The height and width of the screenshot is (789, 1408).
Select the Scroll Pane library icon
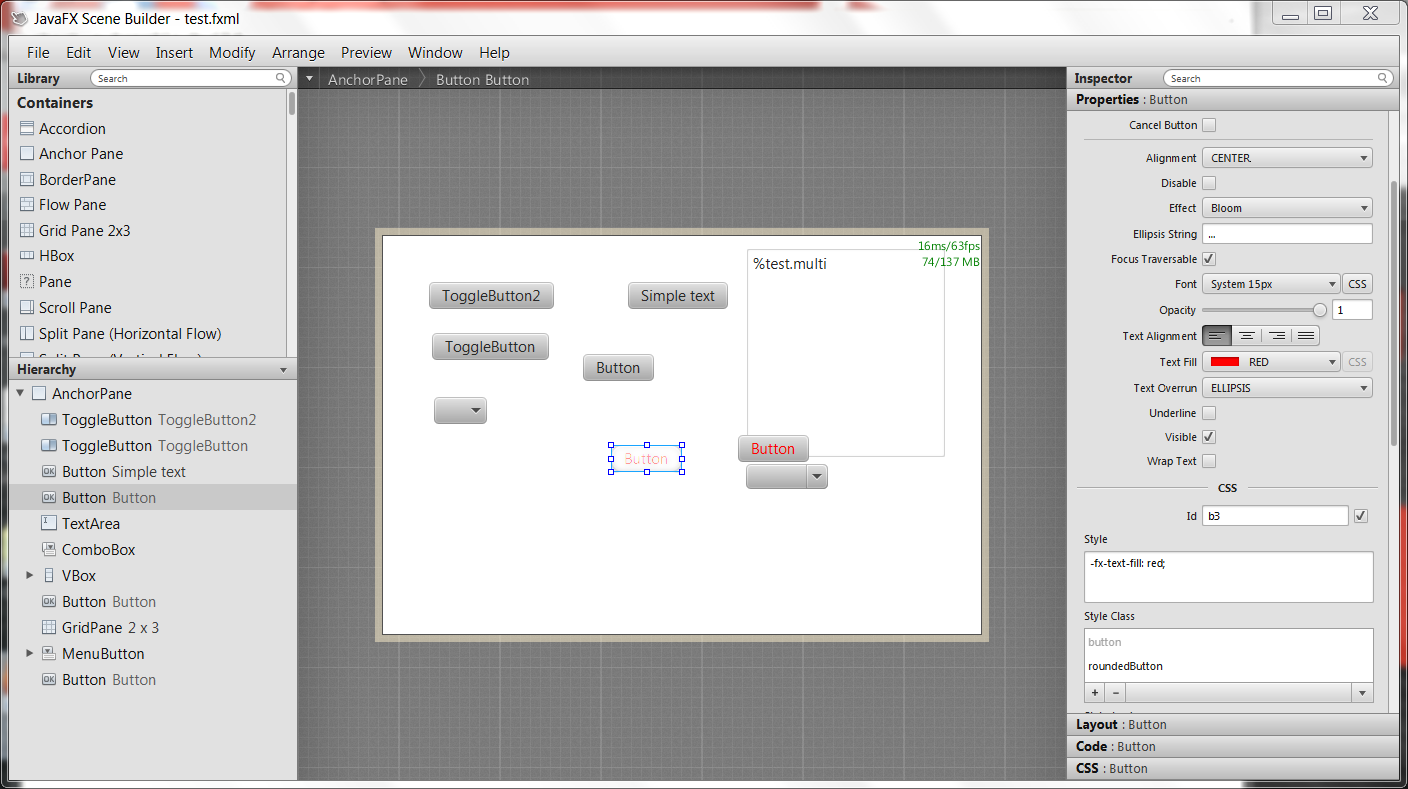27,307
